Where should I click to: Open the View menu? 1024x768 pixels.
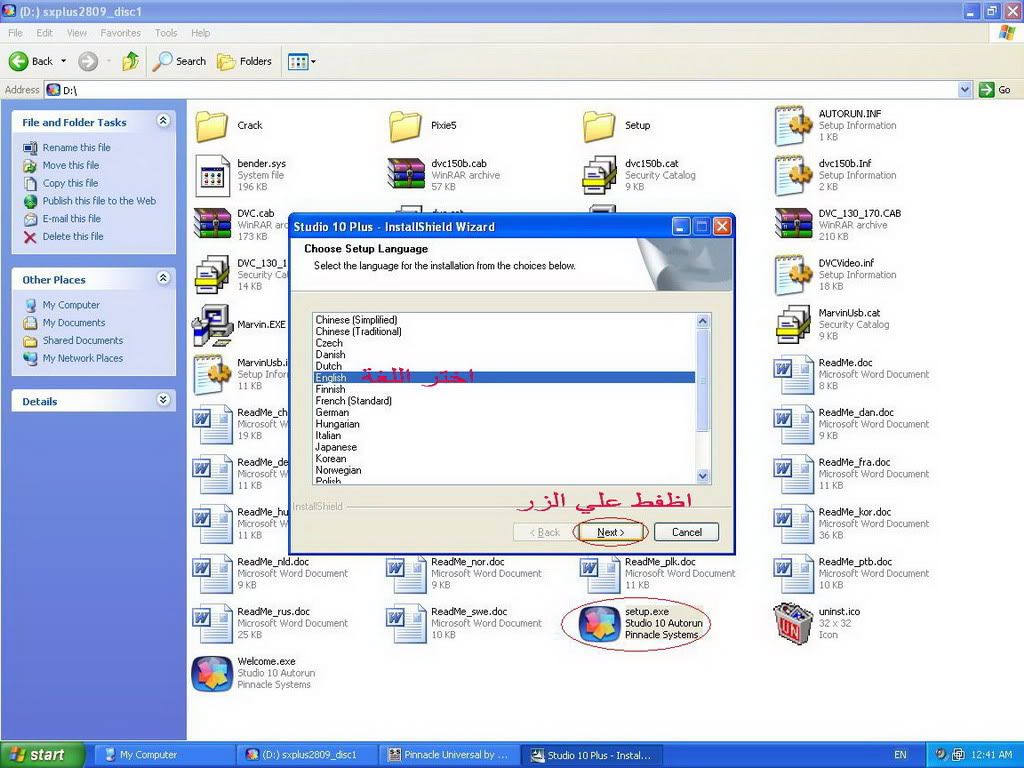tap(76, 33)
